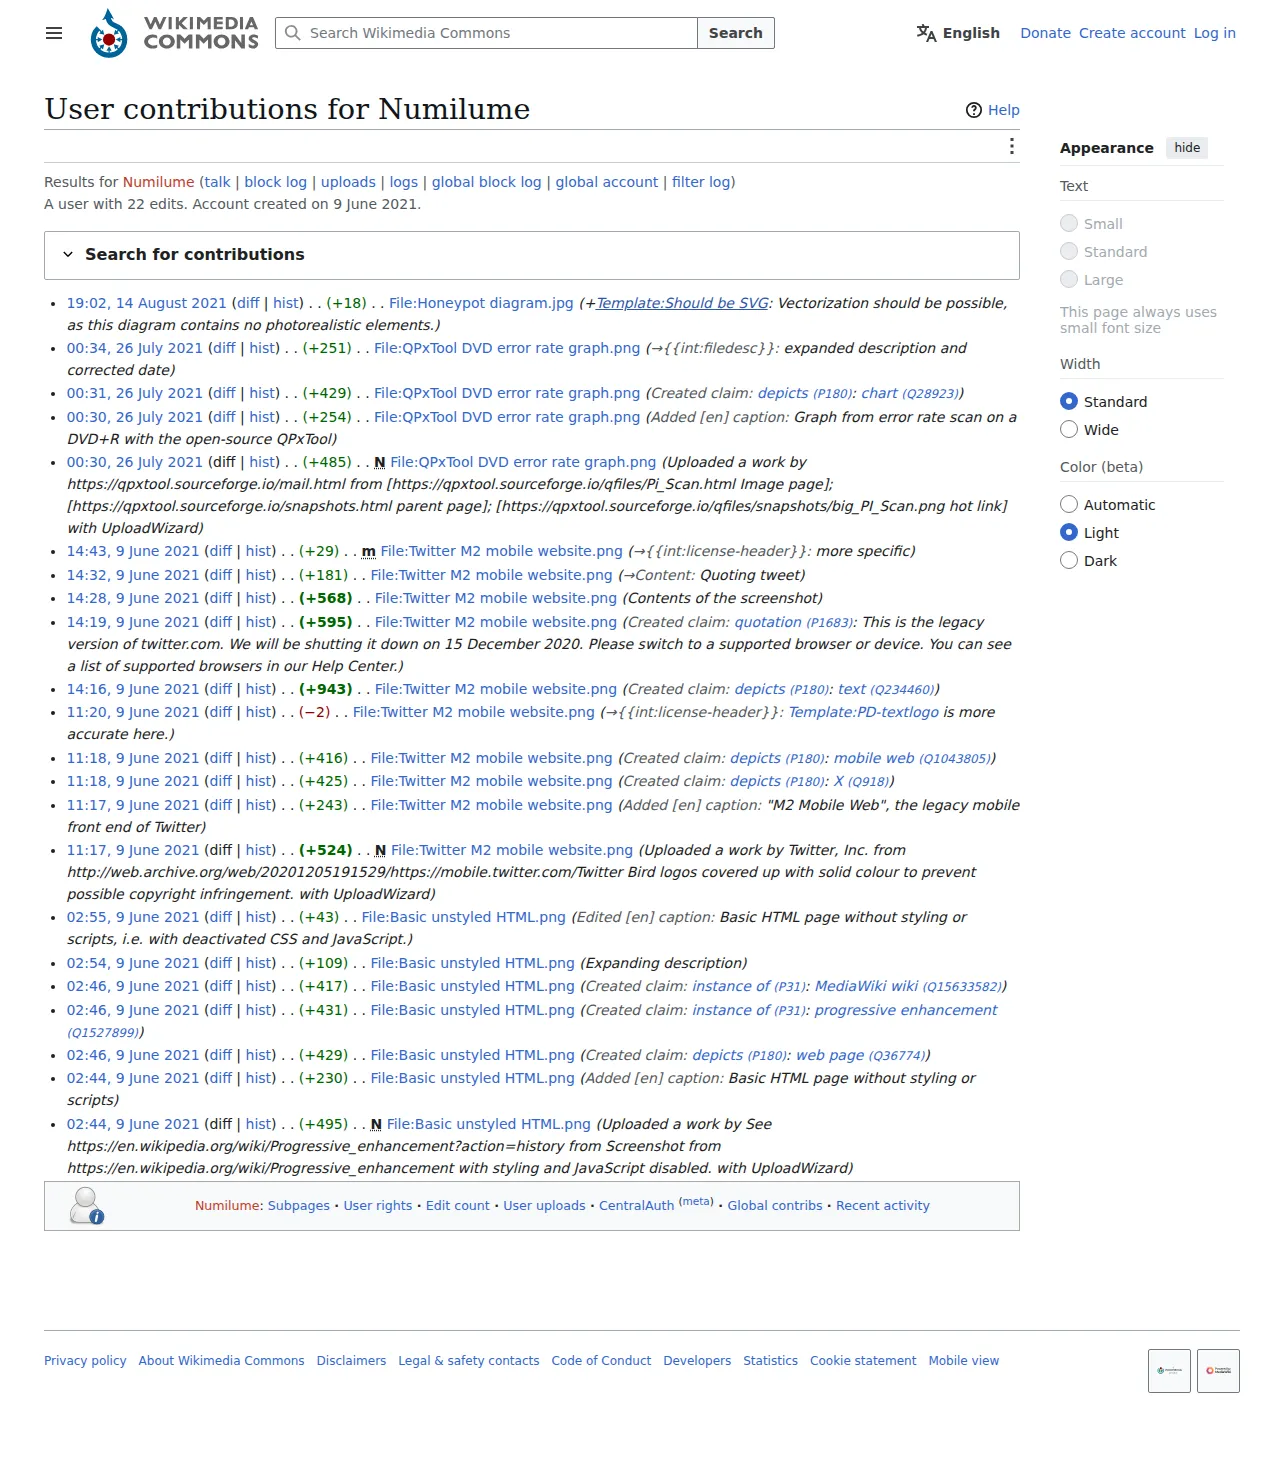This screenshot has height=1481, width=1284.
Task: Open Disclaimers footer link
Action: (x=351, y=1361)
